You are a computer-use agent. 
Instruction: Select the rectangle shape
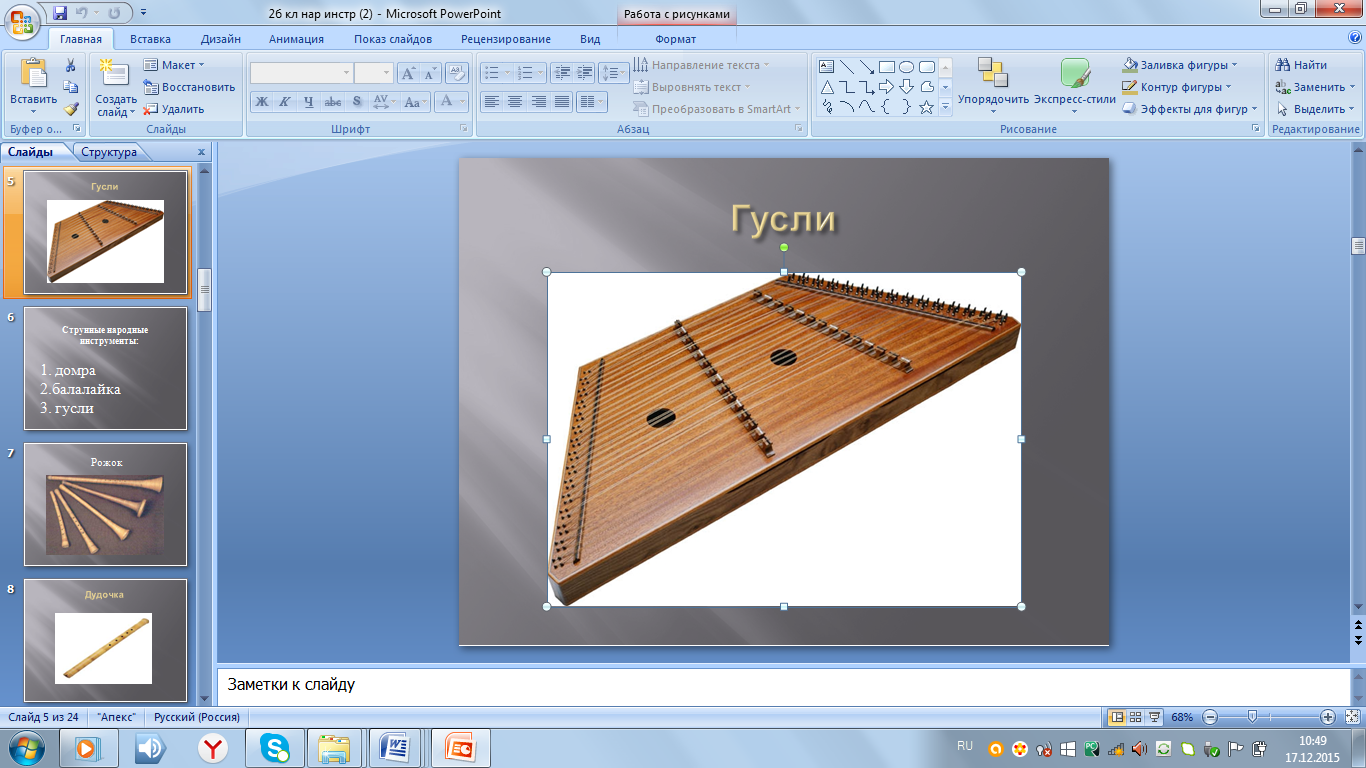tap(887, 67)
